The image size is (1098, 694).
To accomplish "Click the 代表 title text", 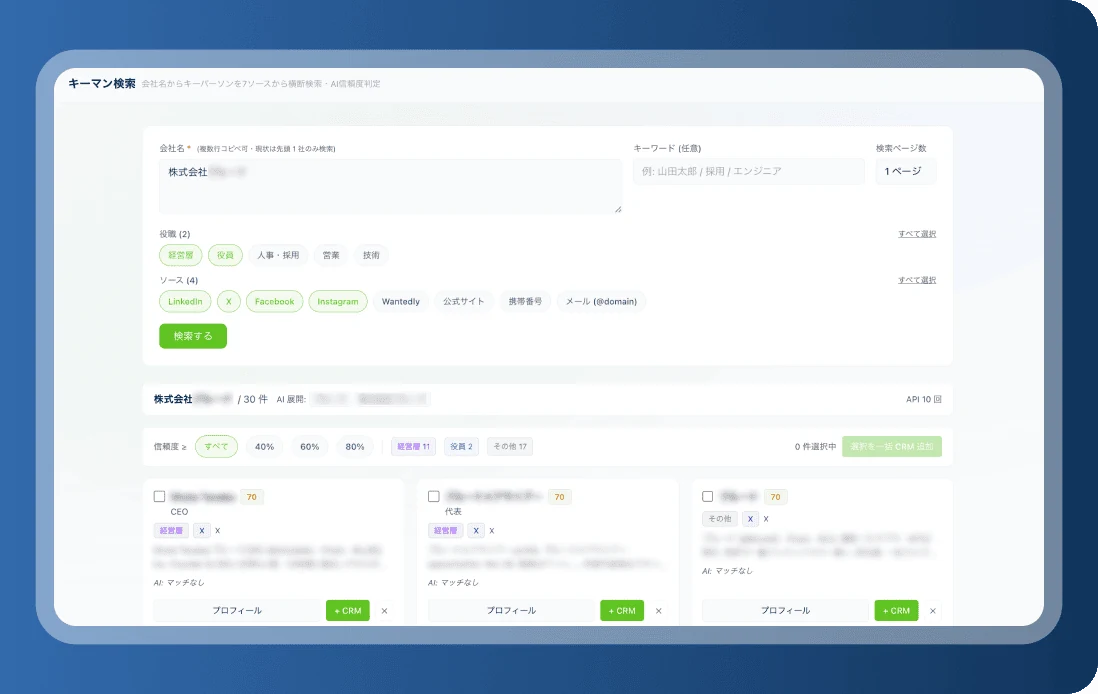I will 453,512.
